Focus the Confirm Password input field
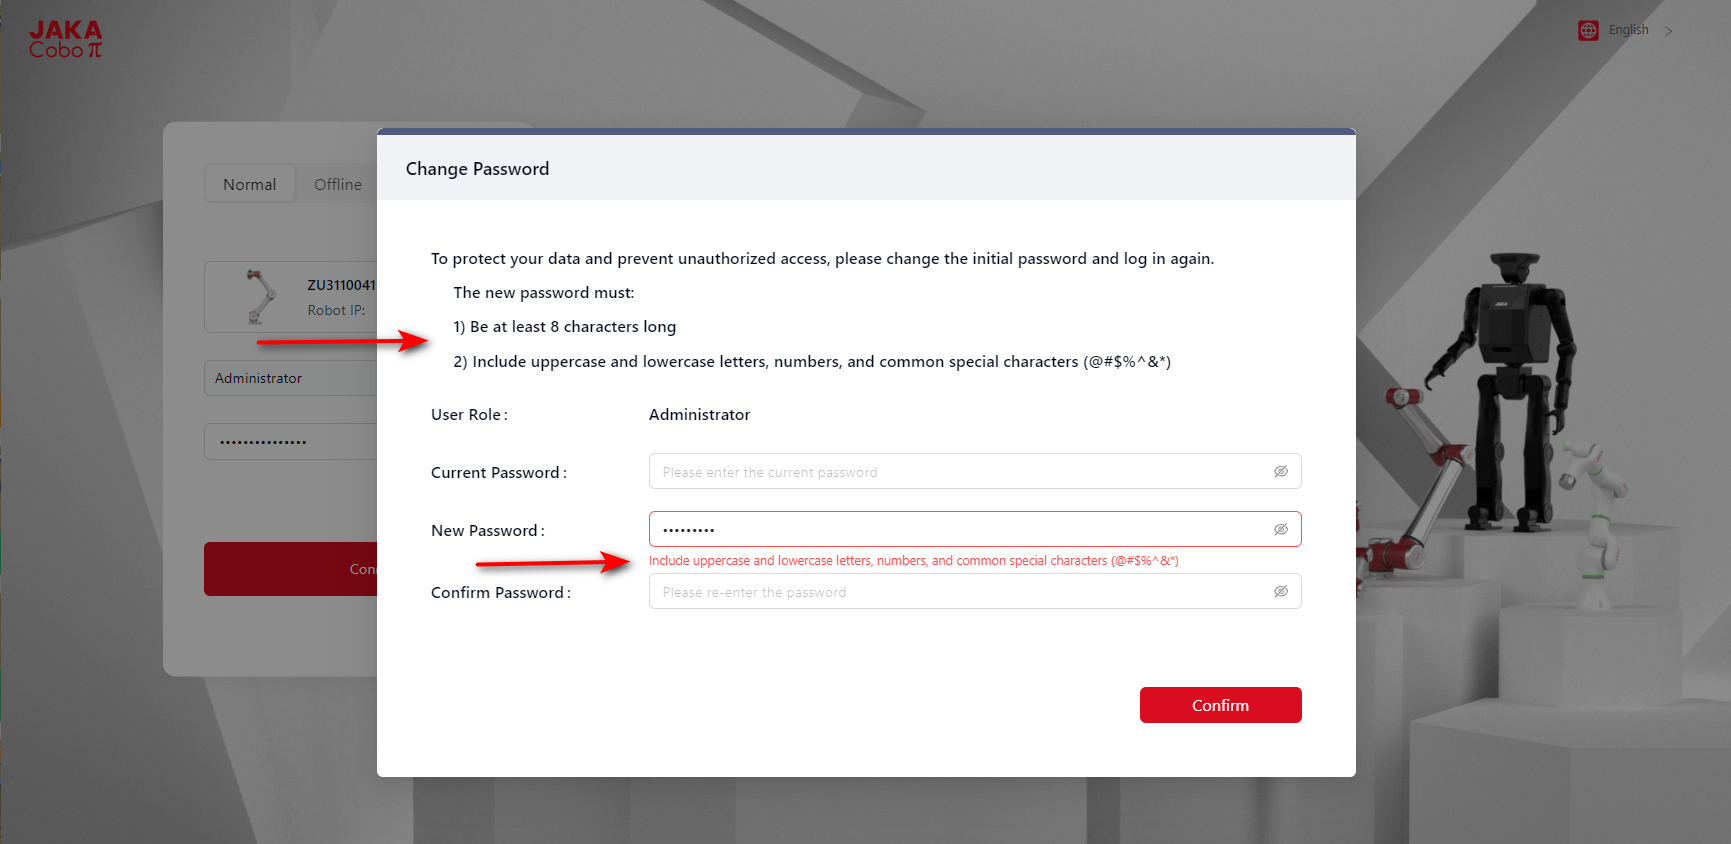The width and height of the screenshot is (1731, 844). (960, 592)
